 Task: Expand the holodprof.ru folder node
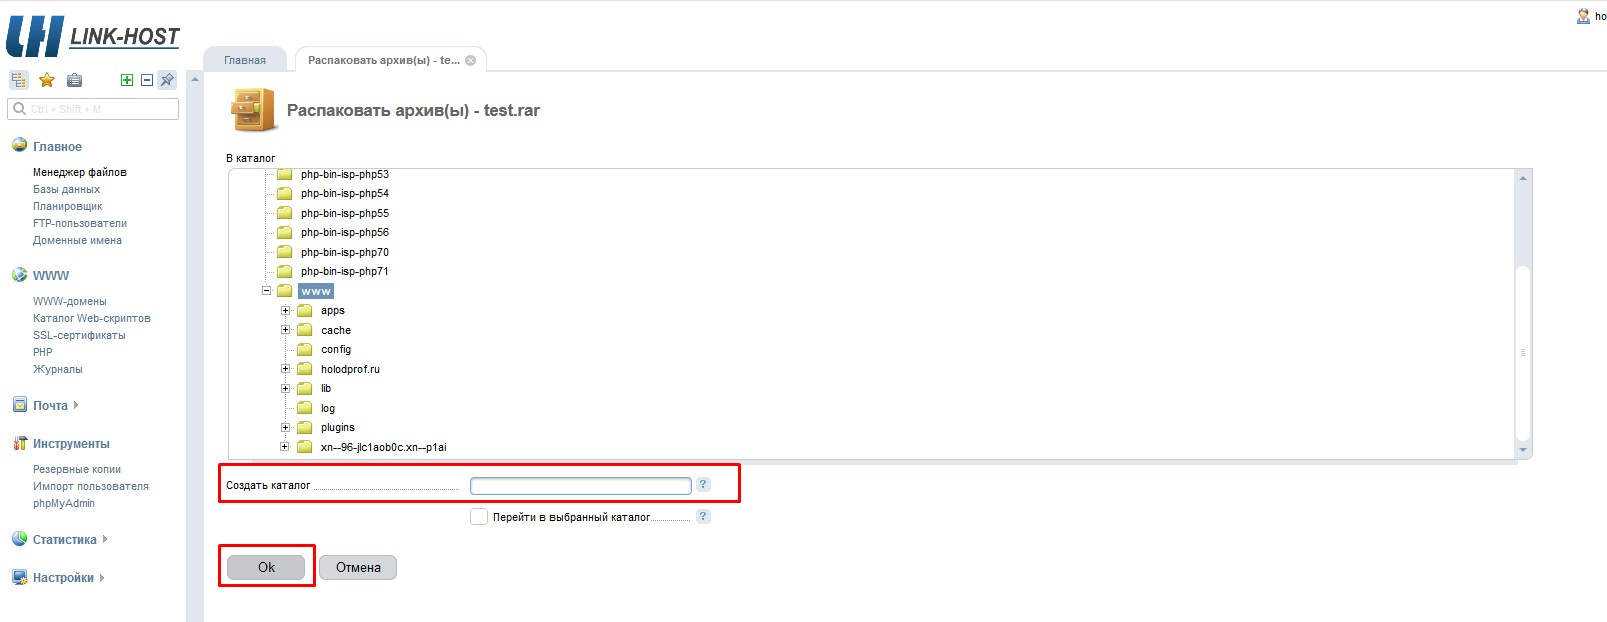(286, 369)
